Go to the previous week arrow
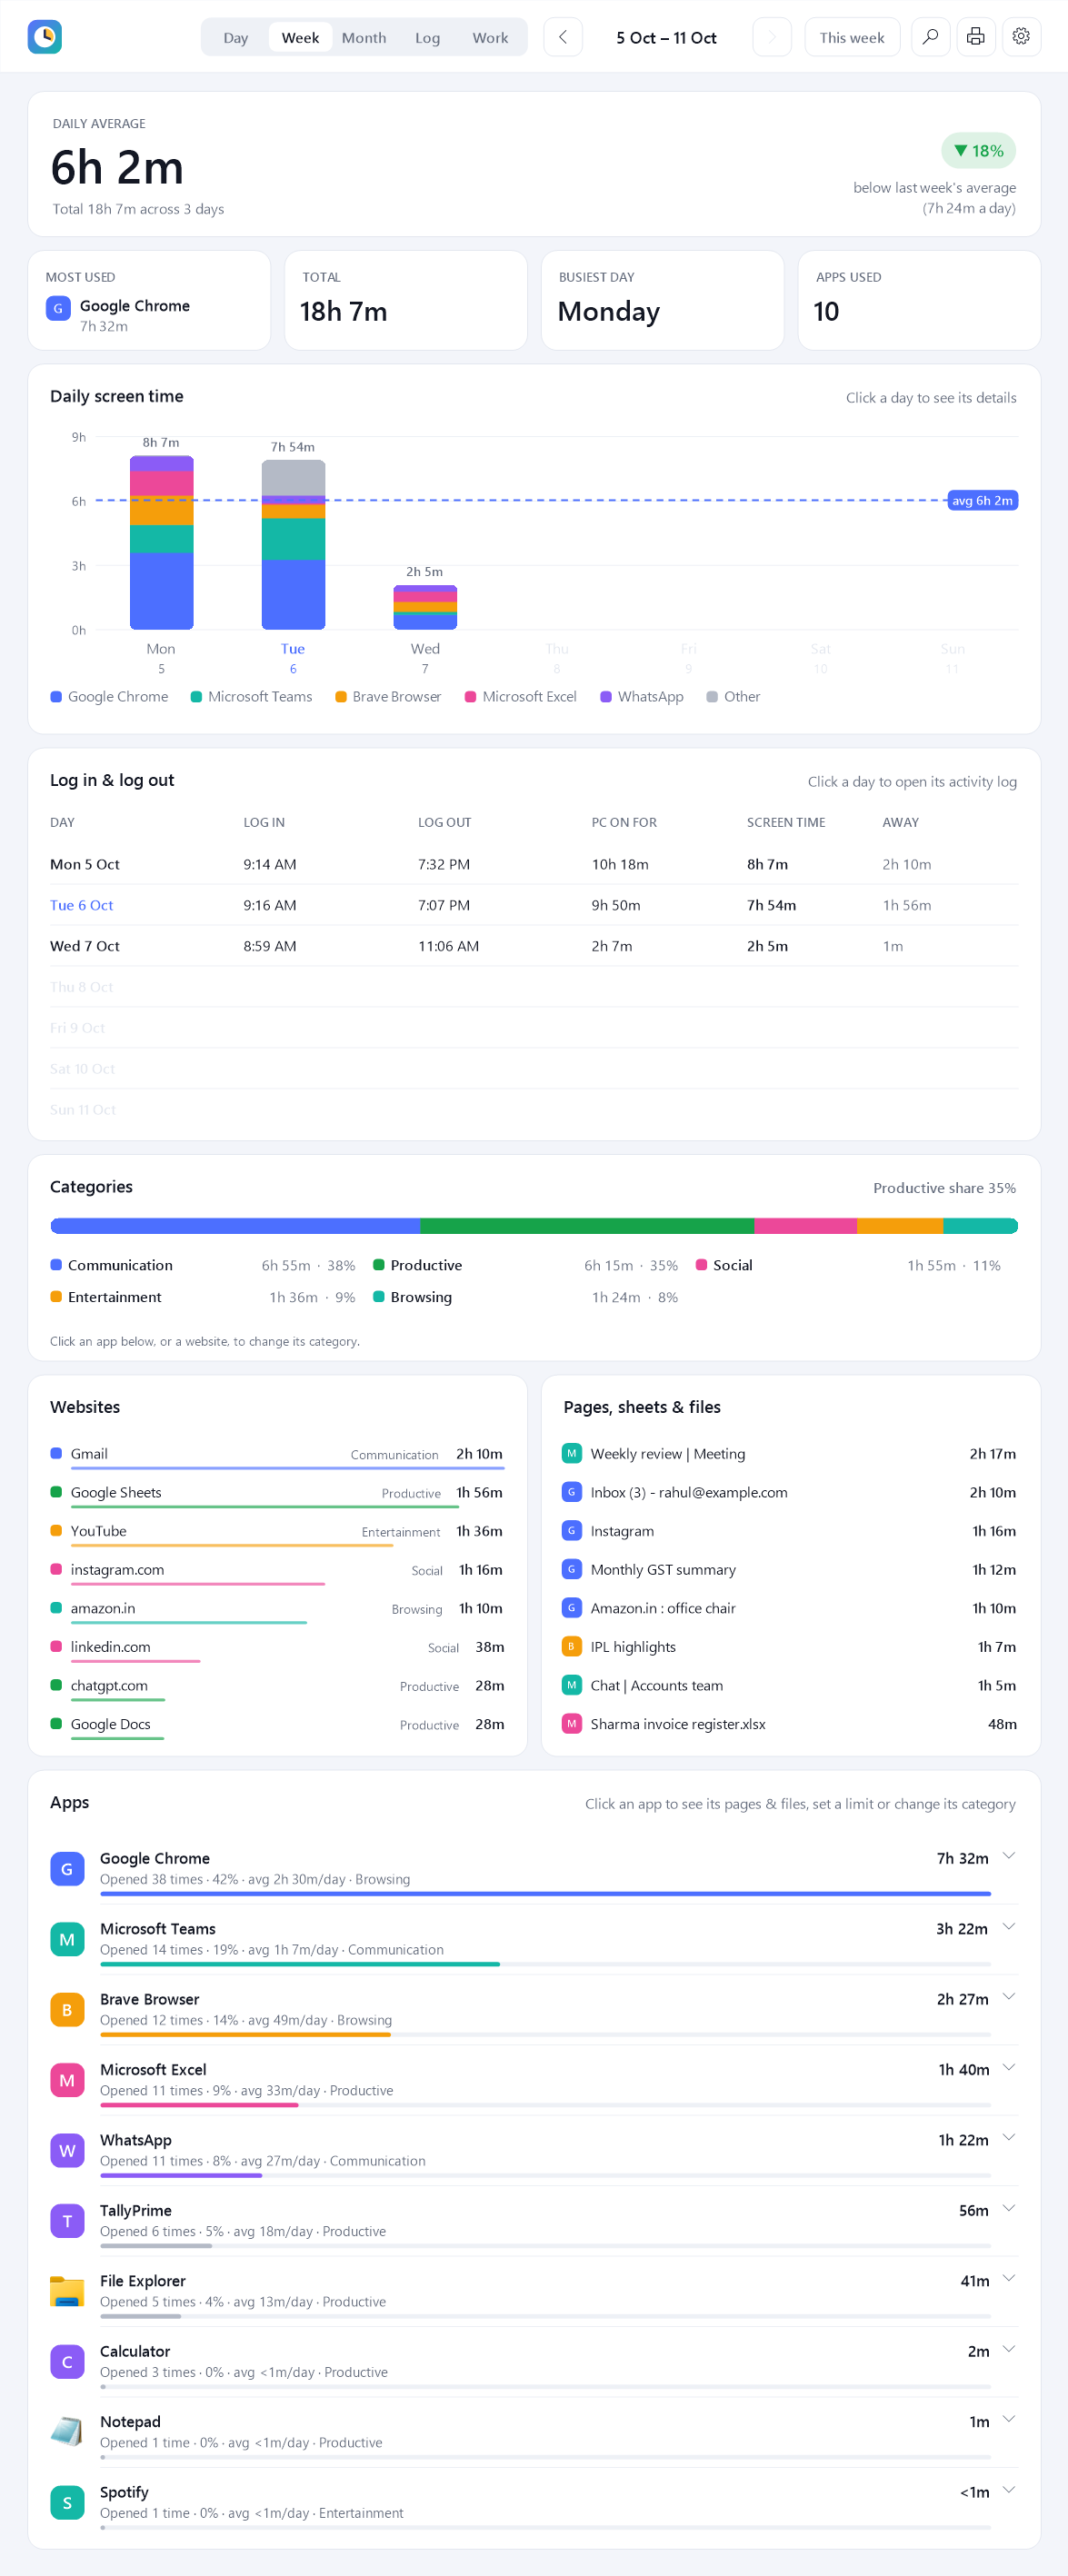The height and width of the screenshot is (2576, 1068). tap(563, 37)
